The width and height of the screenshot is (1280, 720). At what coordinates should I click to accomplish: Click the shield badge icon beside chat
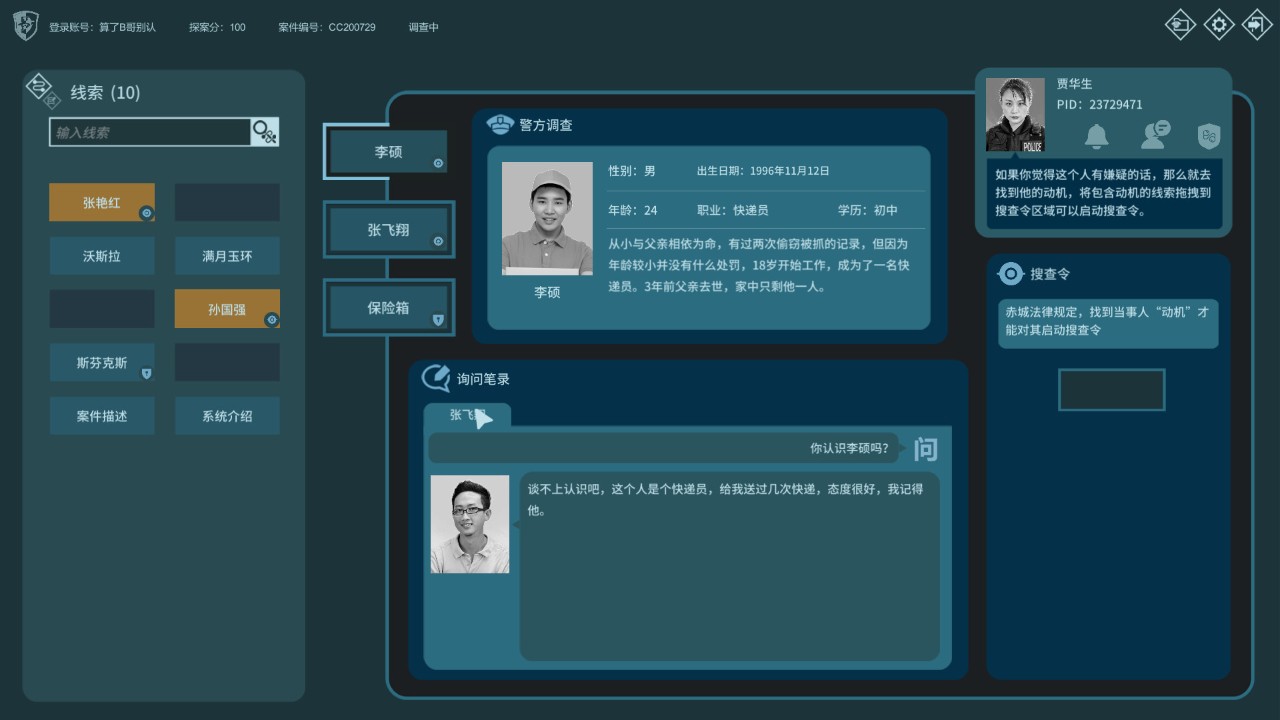[x=1209, y=135]
